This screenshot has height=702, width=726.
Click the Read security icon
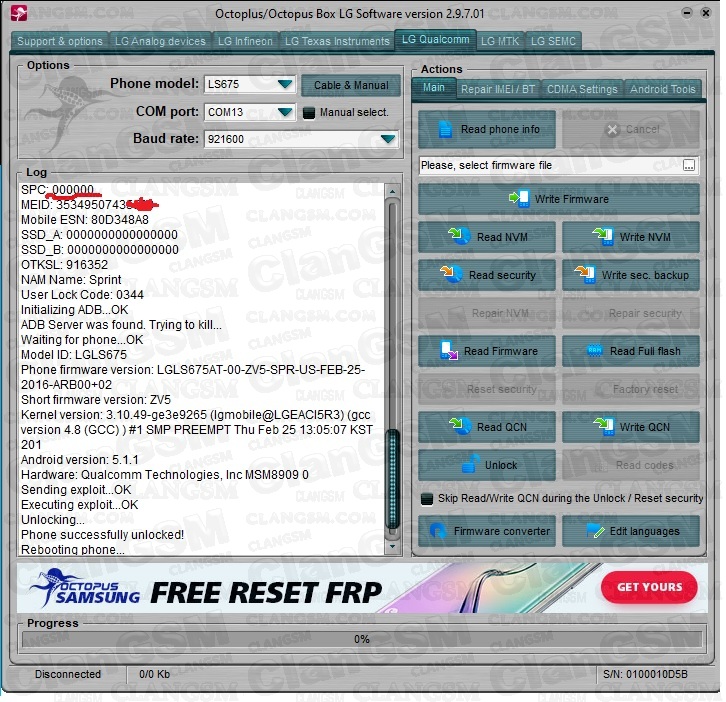pyautogui.click(x=451, y=274)
